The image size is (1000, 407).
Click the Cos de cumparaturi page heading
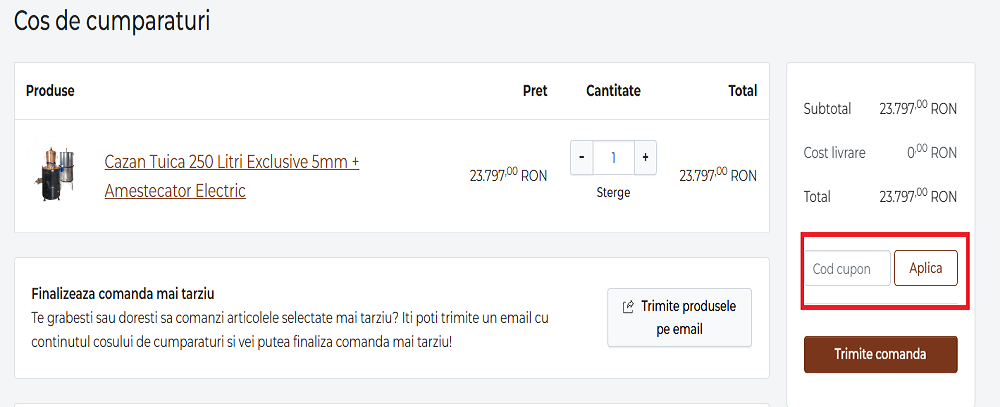112,22
